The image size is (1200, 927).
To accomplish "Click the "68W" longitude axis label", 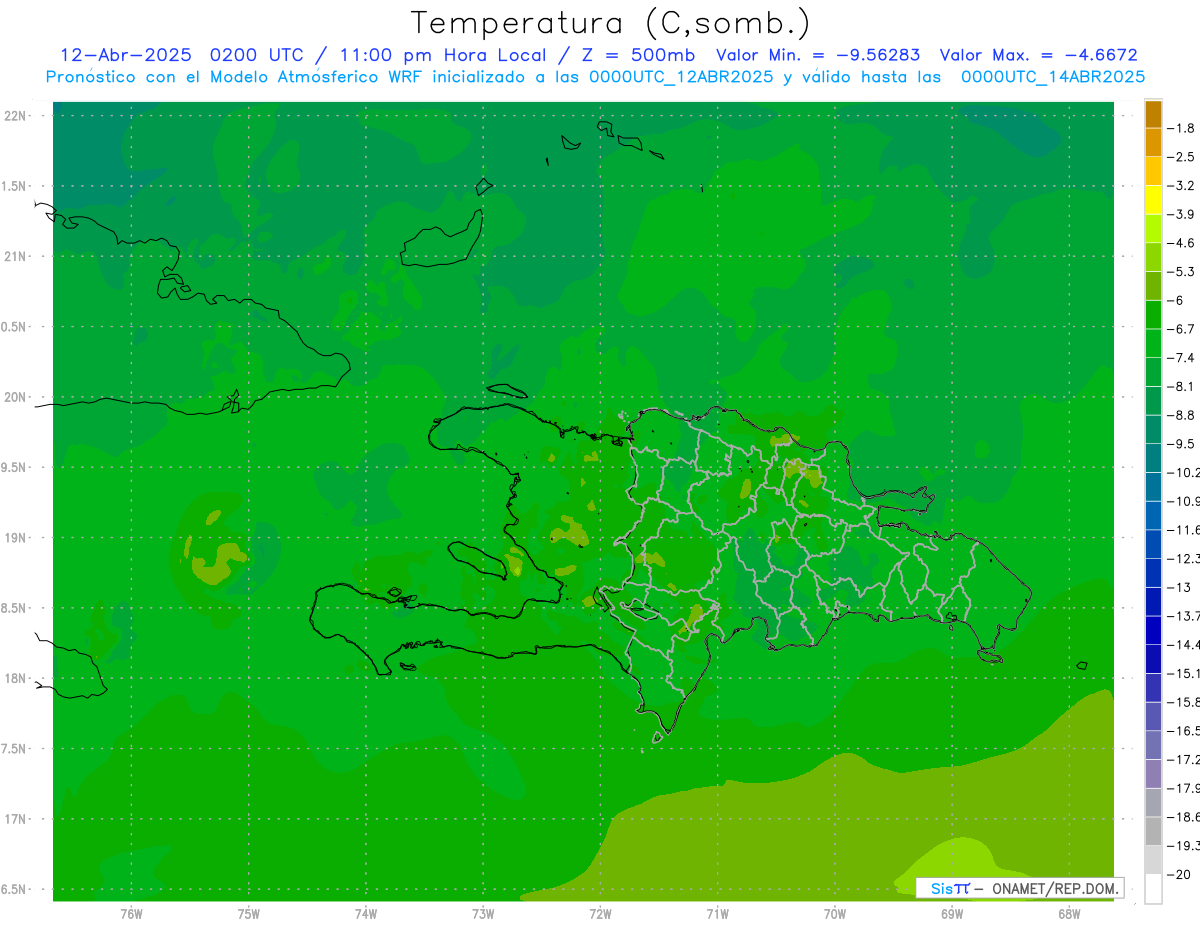I will point(1069,914).
